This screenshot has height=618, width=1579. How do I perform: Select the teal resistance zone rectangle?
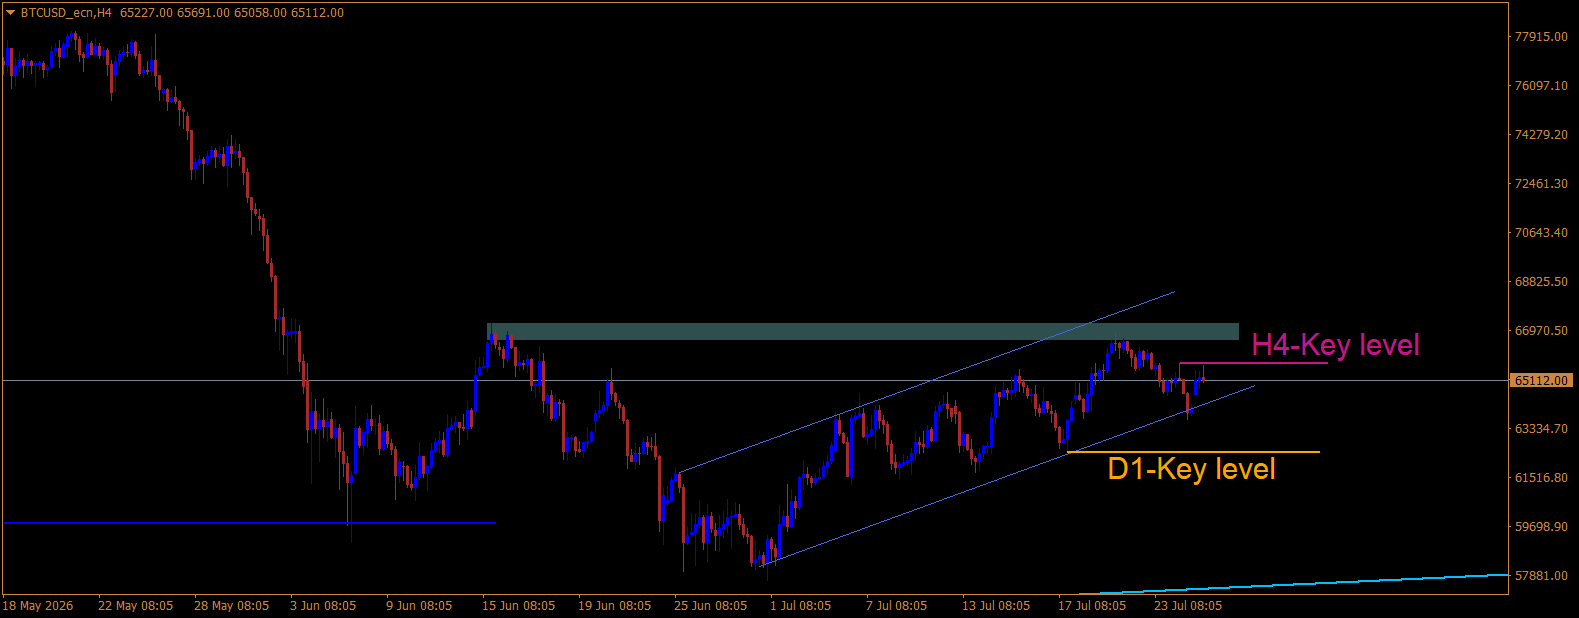(863, 331)
